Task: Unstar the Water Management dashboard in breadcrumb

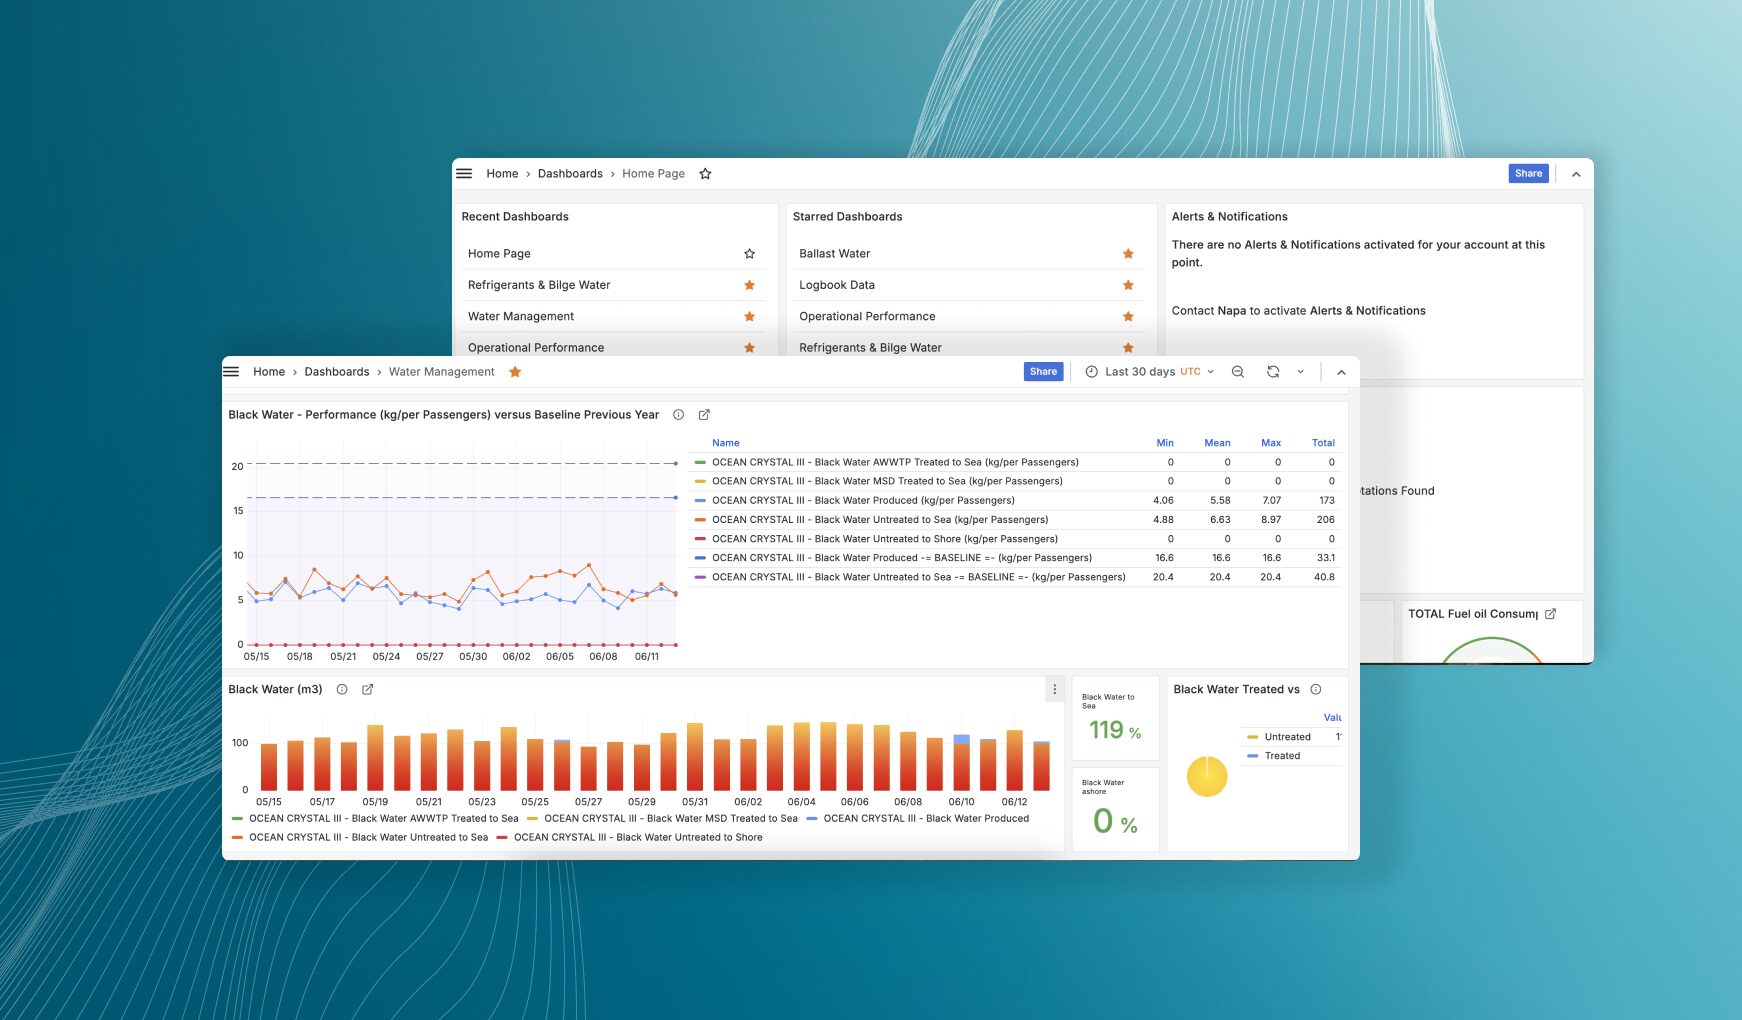Action: click(515, 372)
